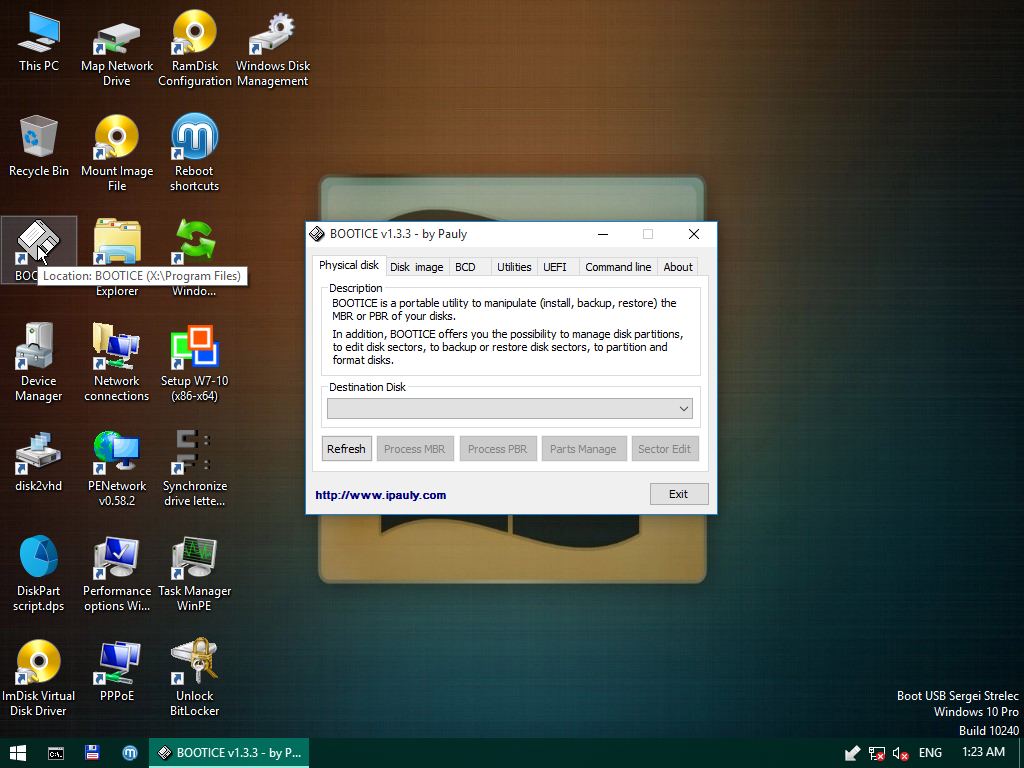Open DiskPart script.dps file

point(39,573)
